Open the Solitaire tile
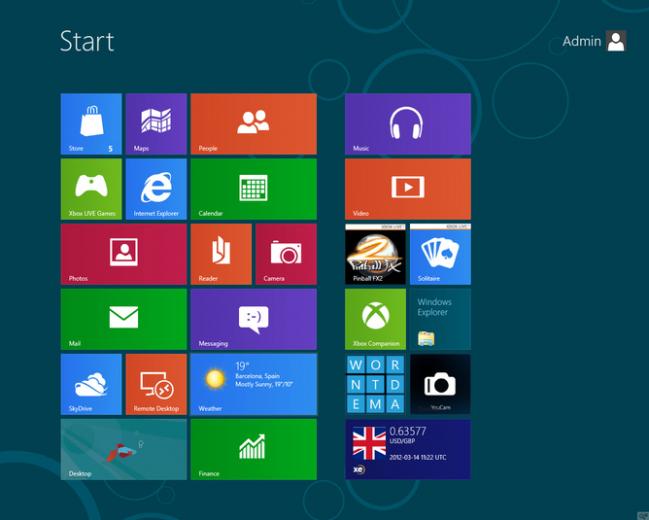This screenshot has height=520, width=649. [440, 254]
